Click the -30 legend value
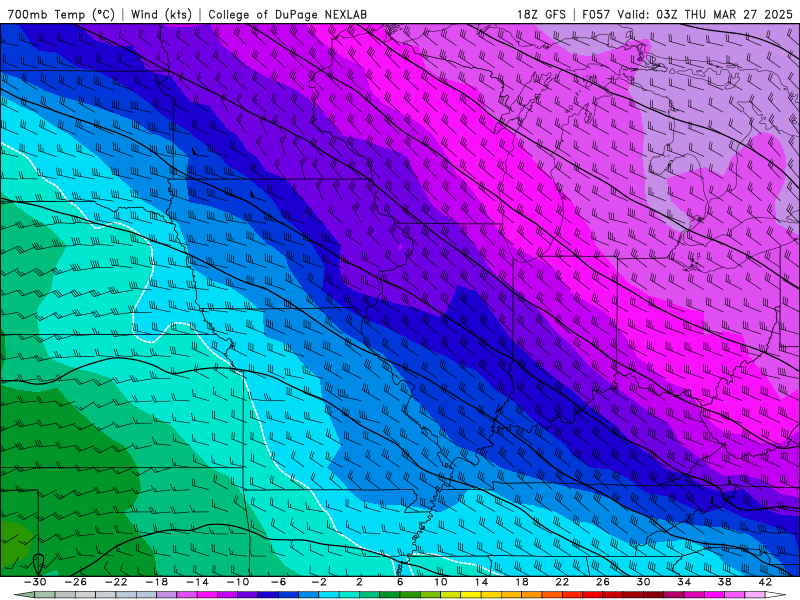The width and height of the screenshot is (800, 600). point(35,582)
